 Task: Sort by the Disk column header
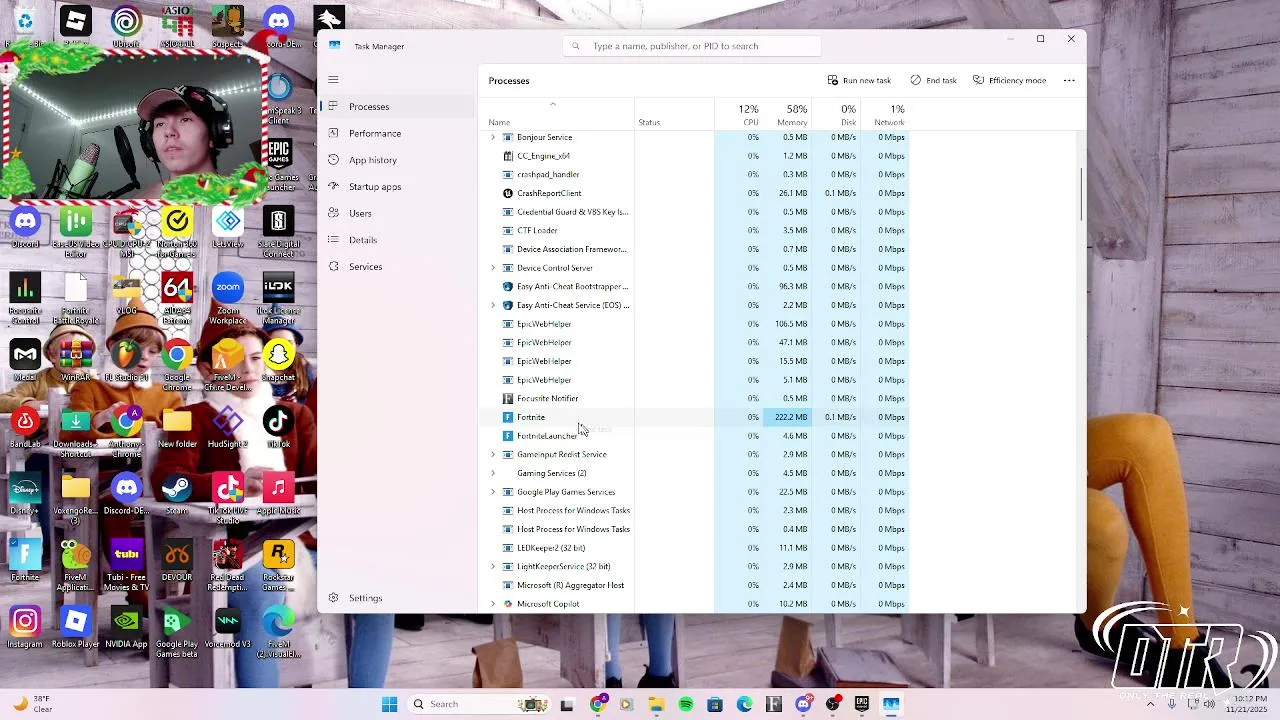coord(838,114)
